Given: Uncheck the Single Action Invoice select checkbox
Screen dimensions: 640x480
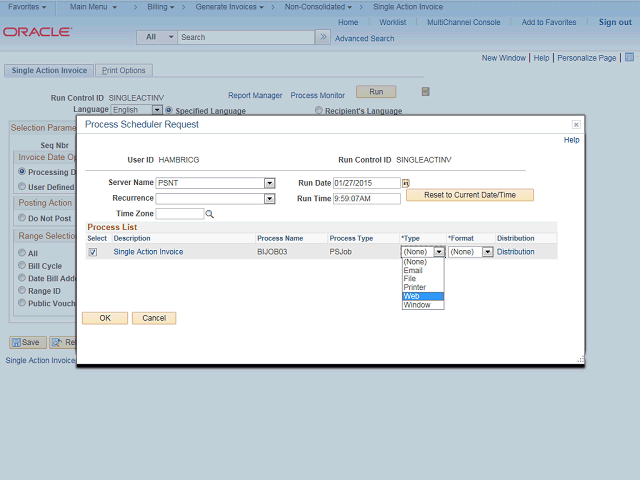Looking at the screenshot, I should [93, 252].
